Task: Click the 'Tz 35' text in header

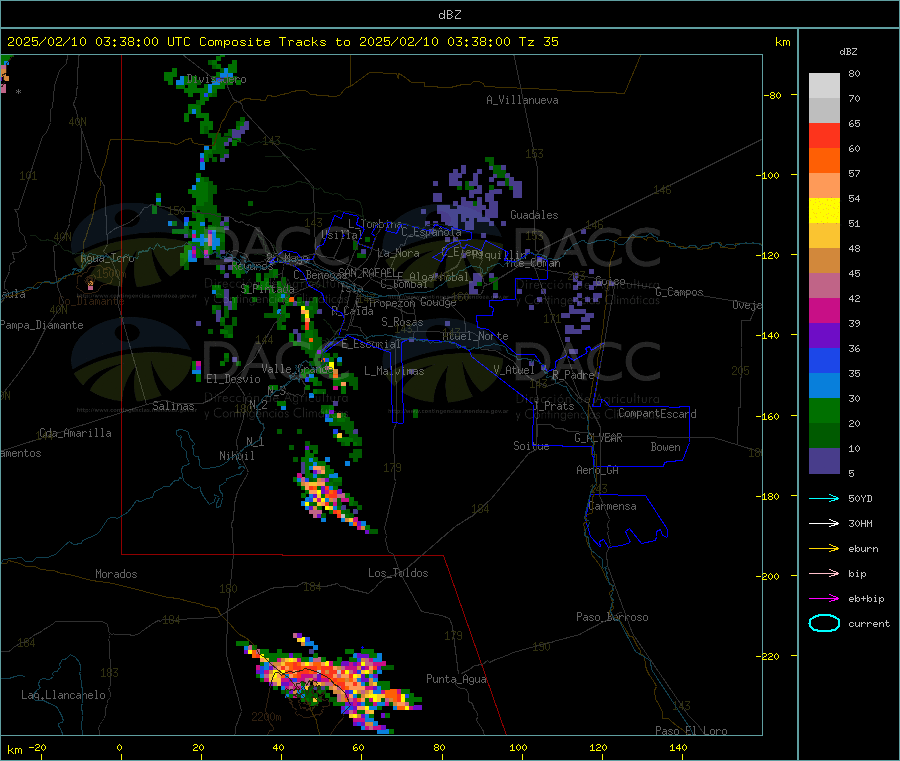Action: click(x=538, y=42)
